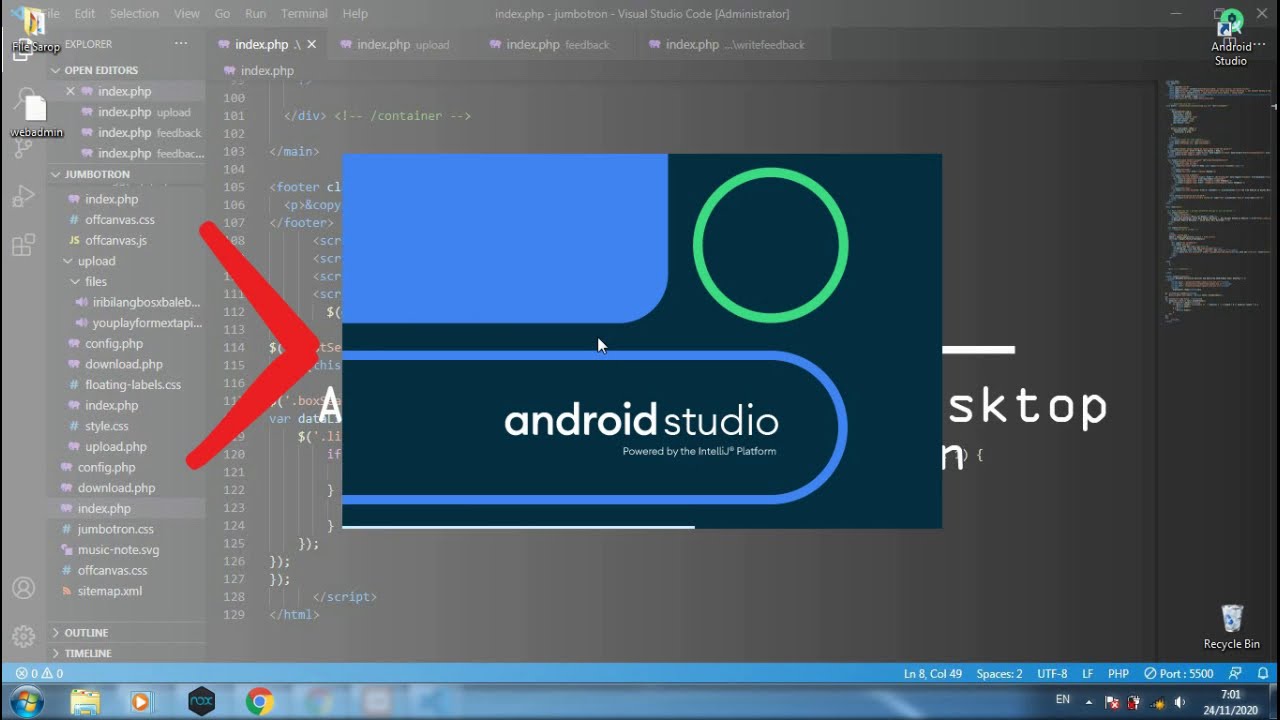Open the media player icon on the taskbar
The width and height of the screenshot is (1280, 720).
tap(141, 701)
